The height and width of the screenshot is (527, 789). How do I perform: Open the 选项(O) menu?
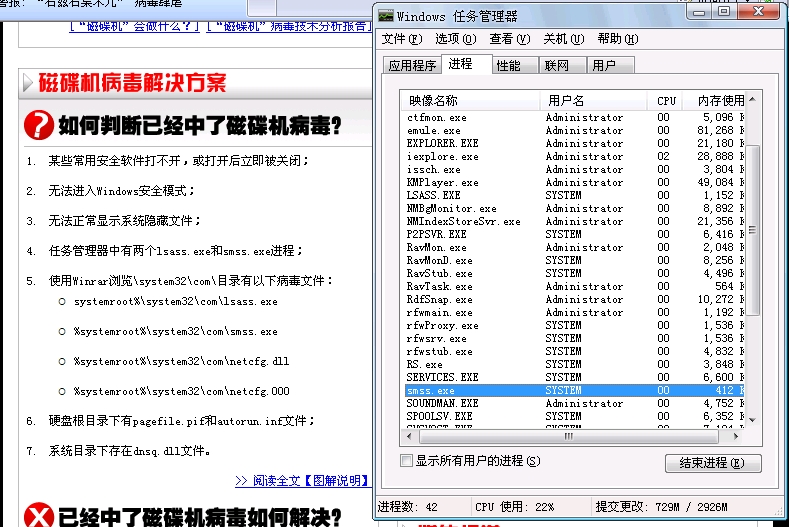pos(455,39)
